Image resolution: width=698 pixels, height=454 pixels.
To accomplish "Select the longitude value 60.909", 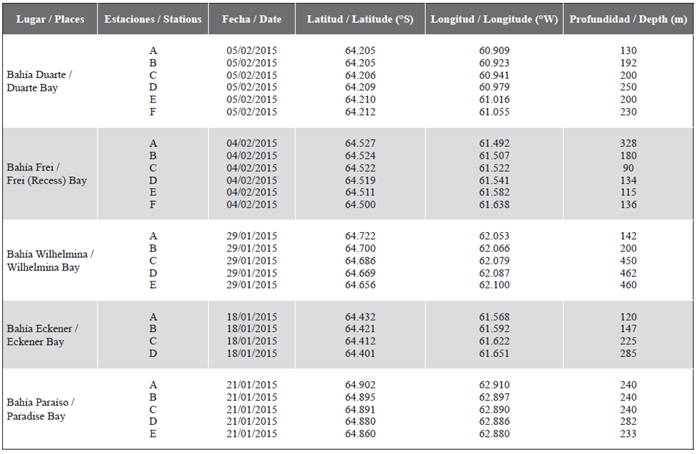I will coord(494,51).
